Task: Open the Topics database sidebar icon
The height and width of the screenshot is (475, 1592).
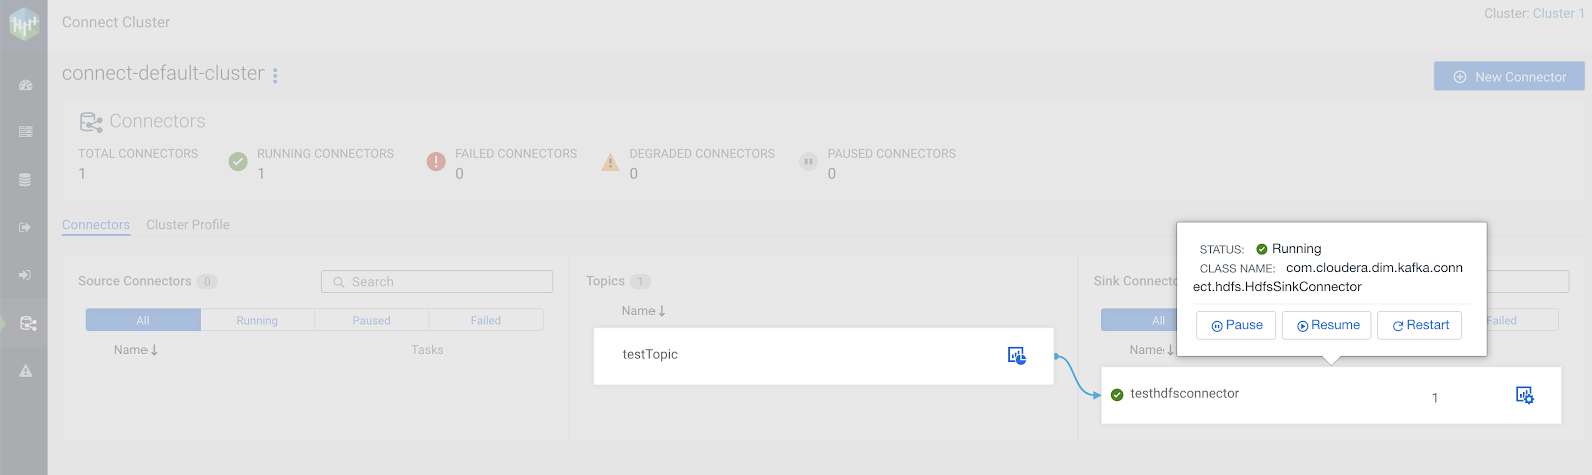Action: click(x=25, y=180)
